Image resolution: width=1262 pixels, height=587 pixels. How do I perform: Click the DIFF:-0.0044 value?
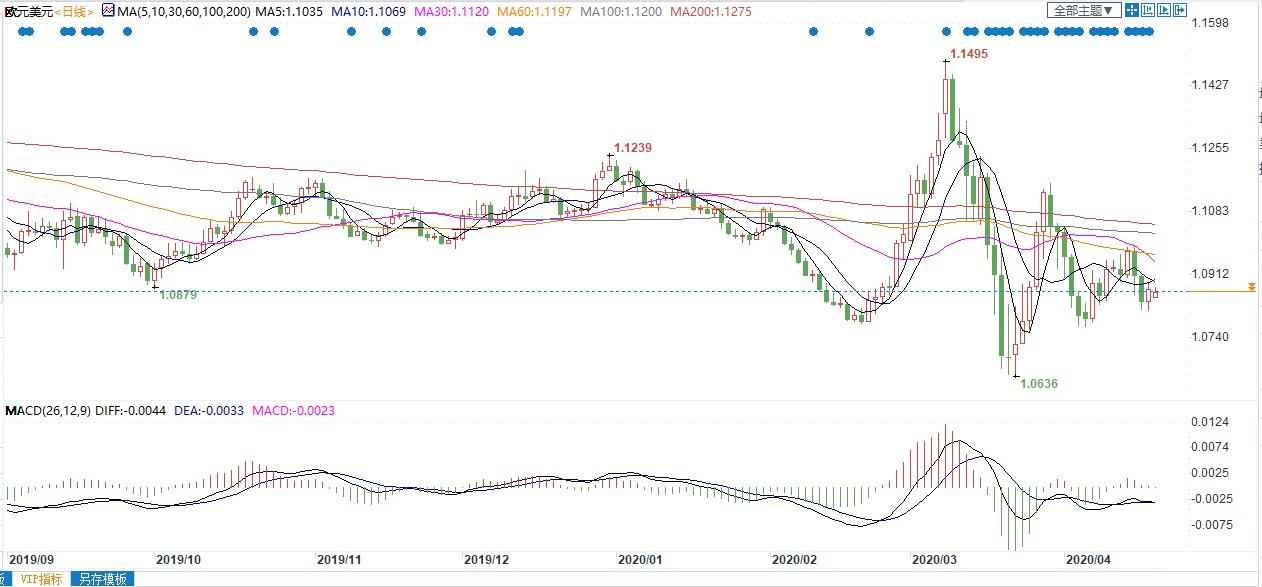pos(131,412)
